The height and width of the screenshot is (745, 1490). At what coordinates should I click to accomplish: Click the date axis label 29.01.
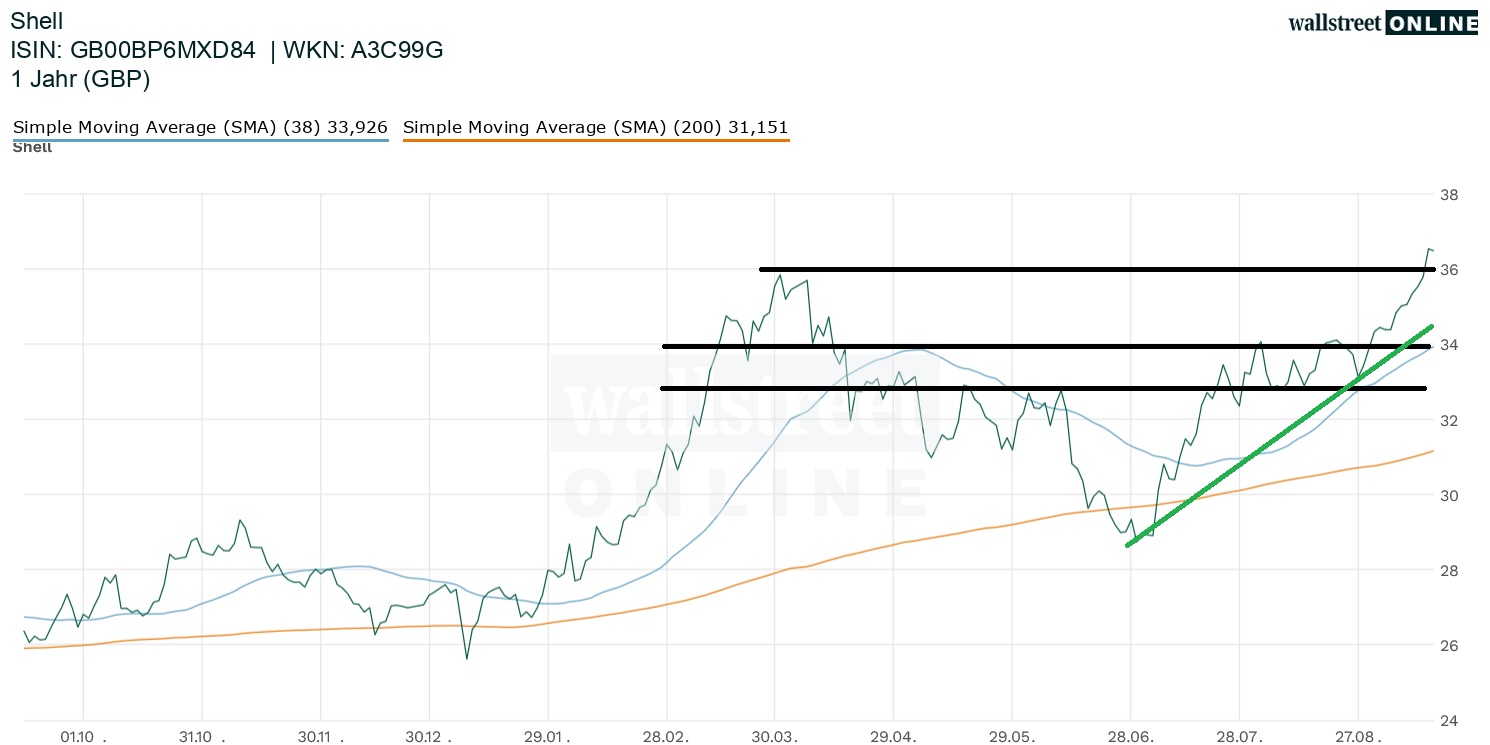[x=549, y=737]
